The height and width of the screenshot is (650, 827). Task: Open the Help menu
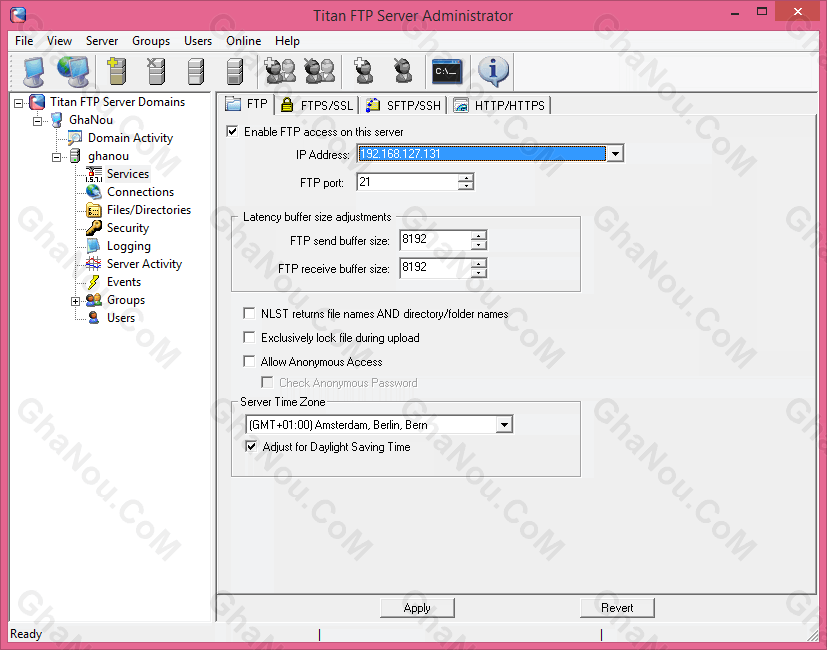[x=287, y=41]
